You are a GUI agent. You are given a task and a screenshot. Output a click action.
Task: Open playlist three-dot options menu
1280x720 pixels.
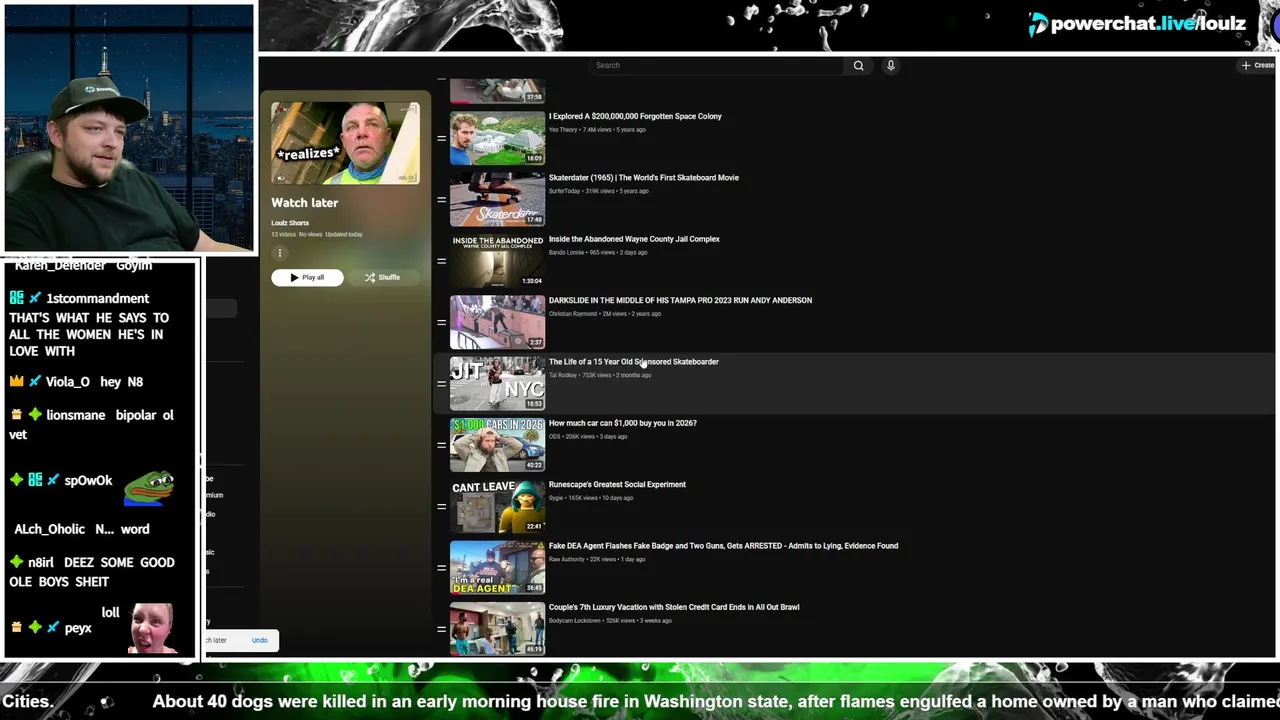click(x=280, y=253)
